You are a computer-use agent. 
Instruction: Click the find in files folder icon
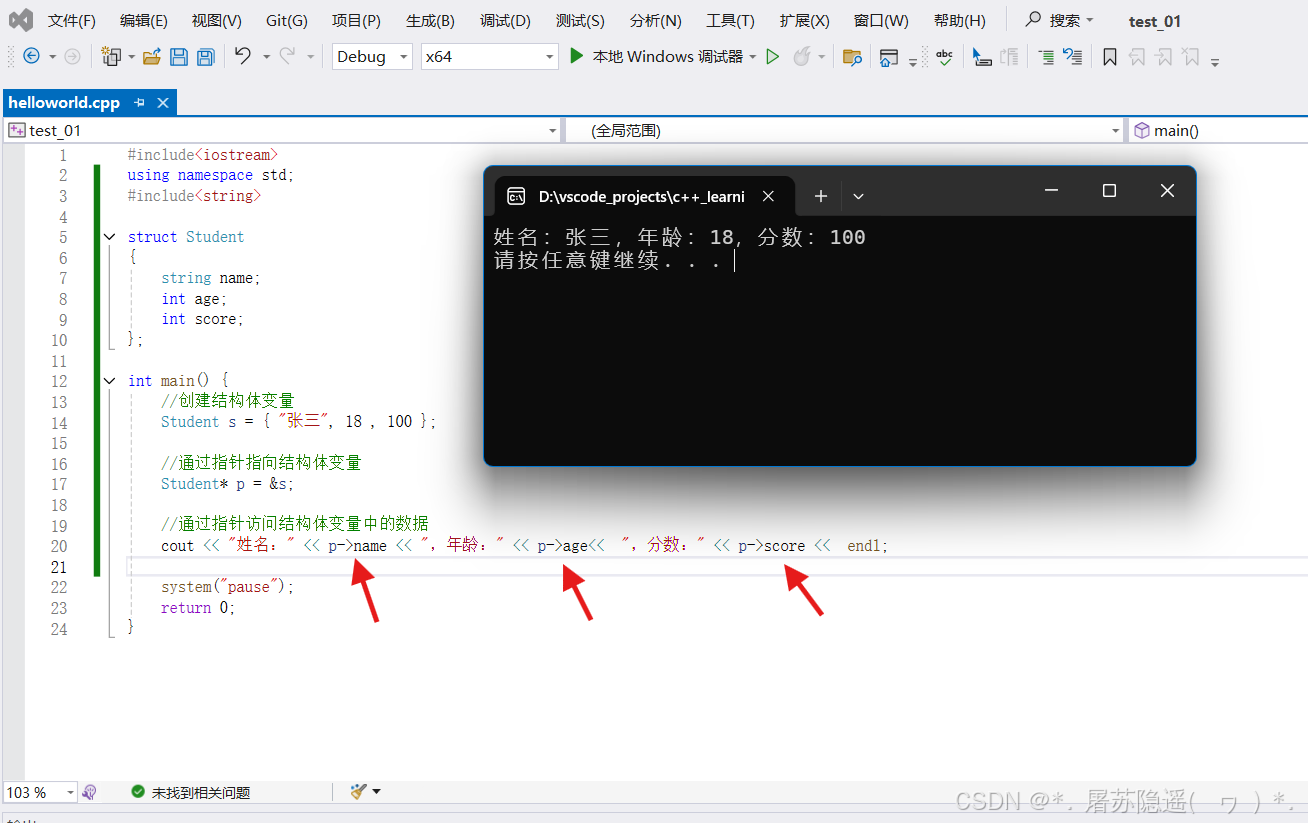point(852,57)
